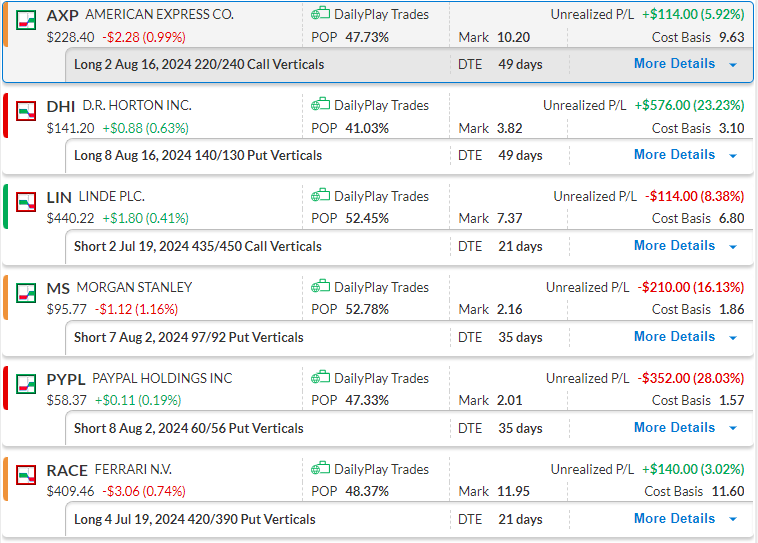Click the DHI payoff chart icon
Image resolution: width=758 pixels, height=543 pixels.
click(26, 111)
